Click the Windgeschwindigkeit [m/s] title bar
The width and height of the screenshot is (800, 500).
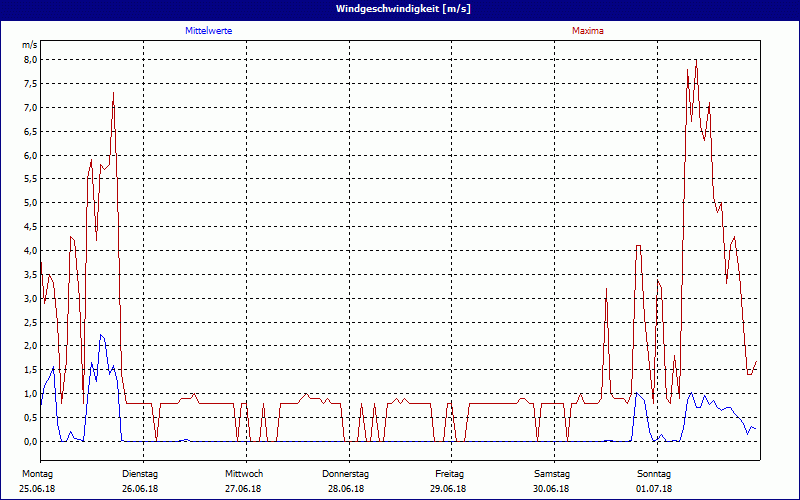pos(400,9)
